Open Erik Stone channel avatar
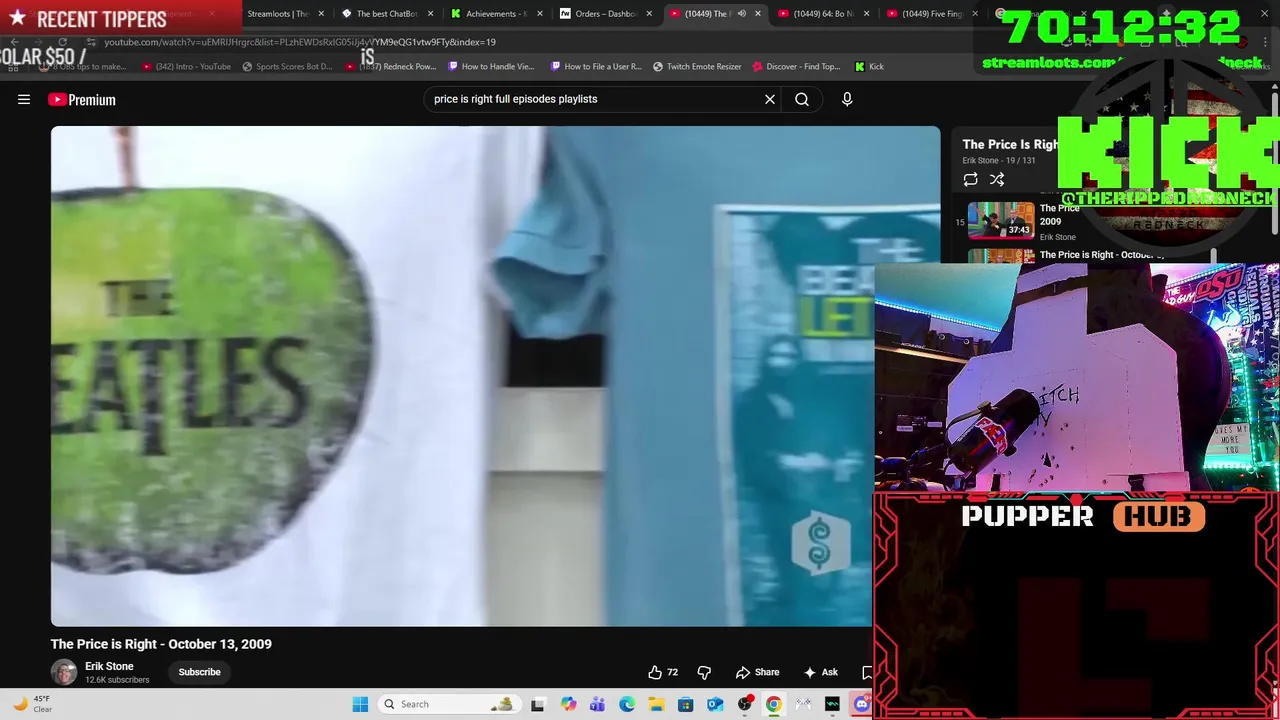Image resolution: width=1280 pixels, height=720 pixels. (64, 672)
